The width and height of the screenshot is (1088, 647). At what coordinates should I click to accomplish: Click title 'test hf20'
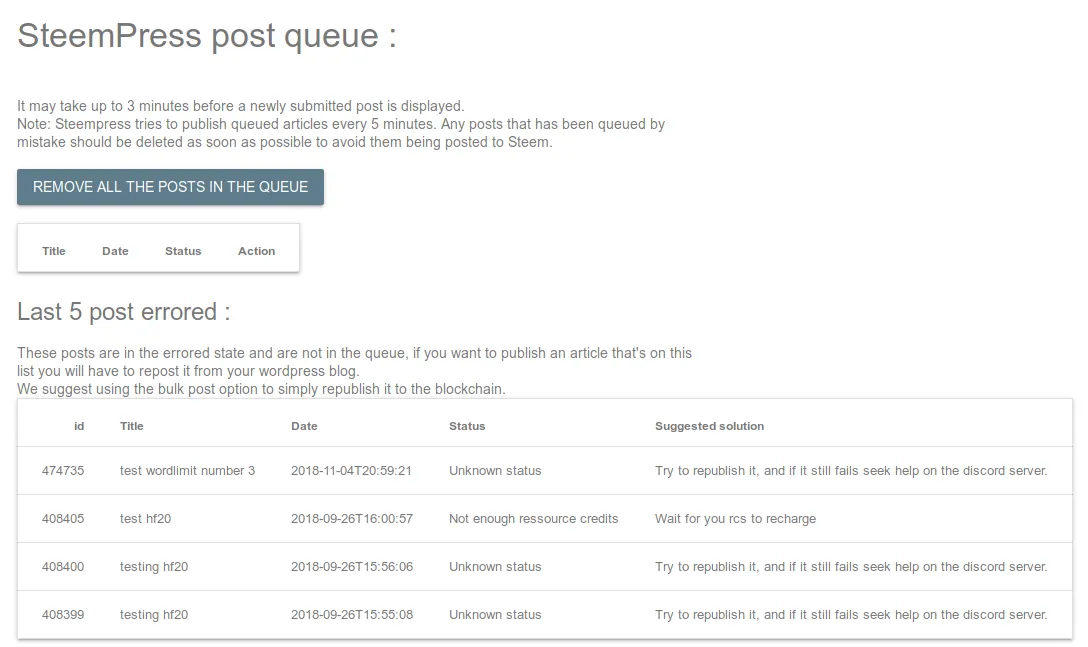click(x=145, y=519)
